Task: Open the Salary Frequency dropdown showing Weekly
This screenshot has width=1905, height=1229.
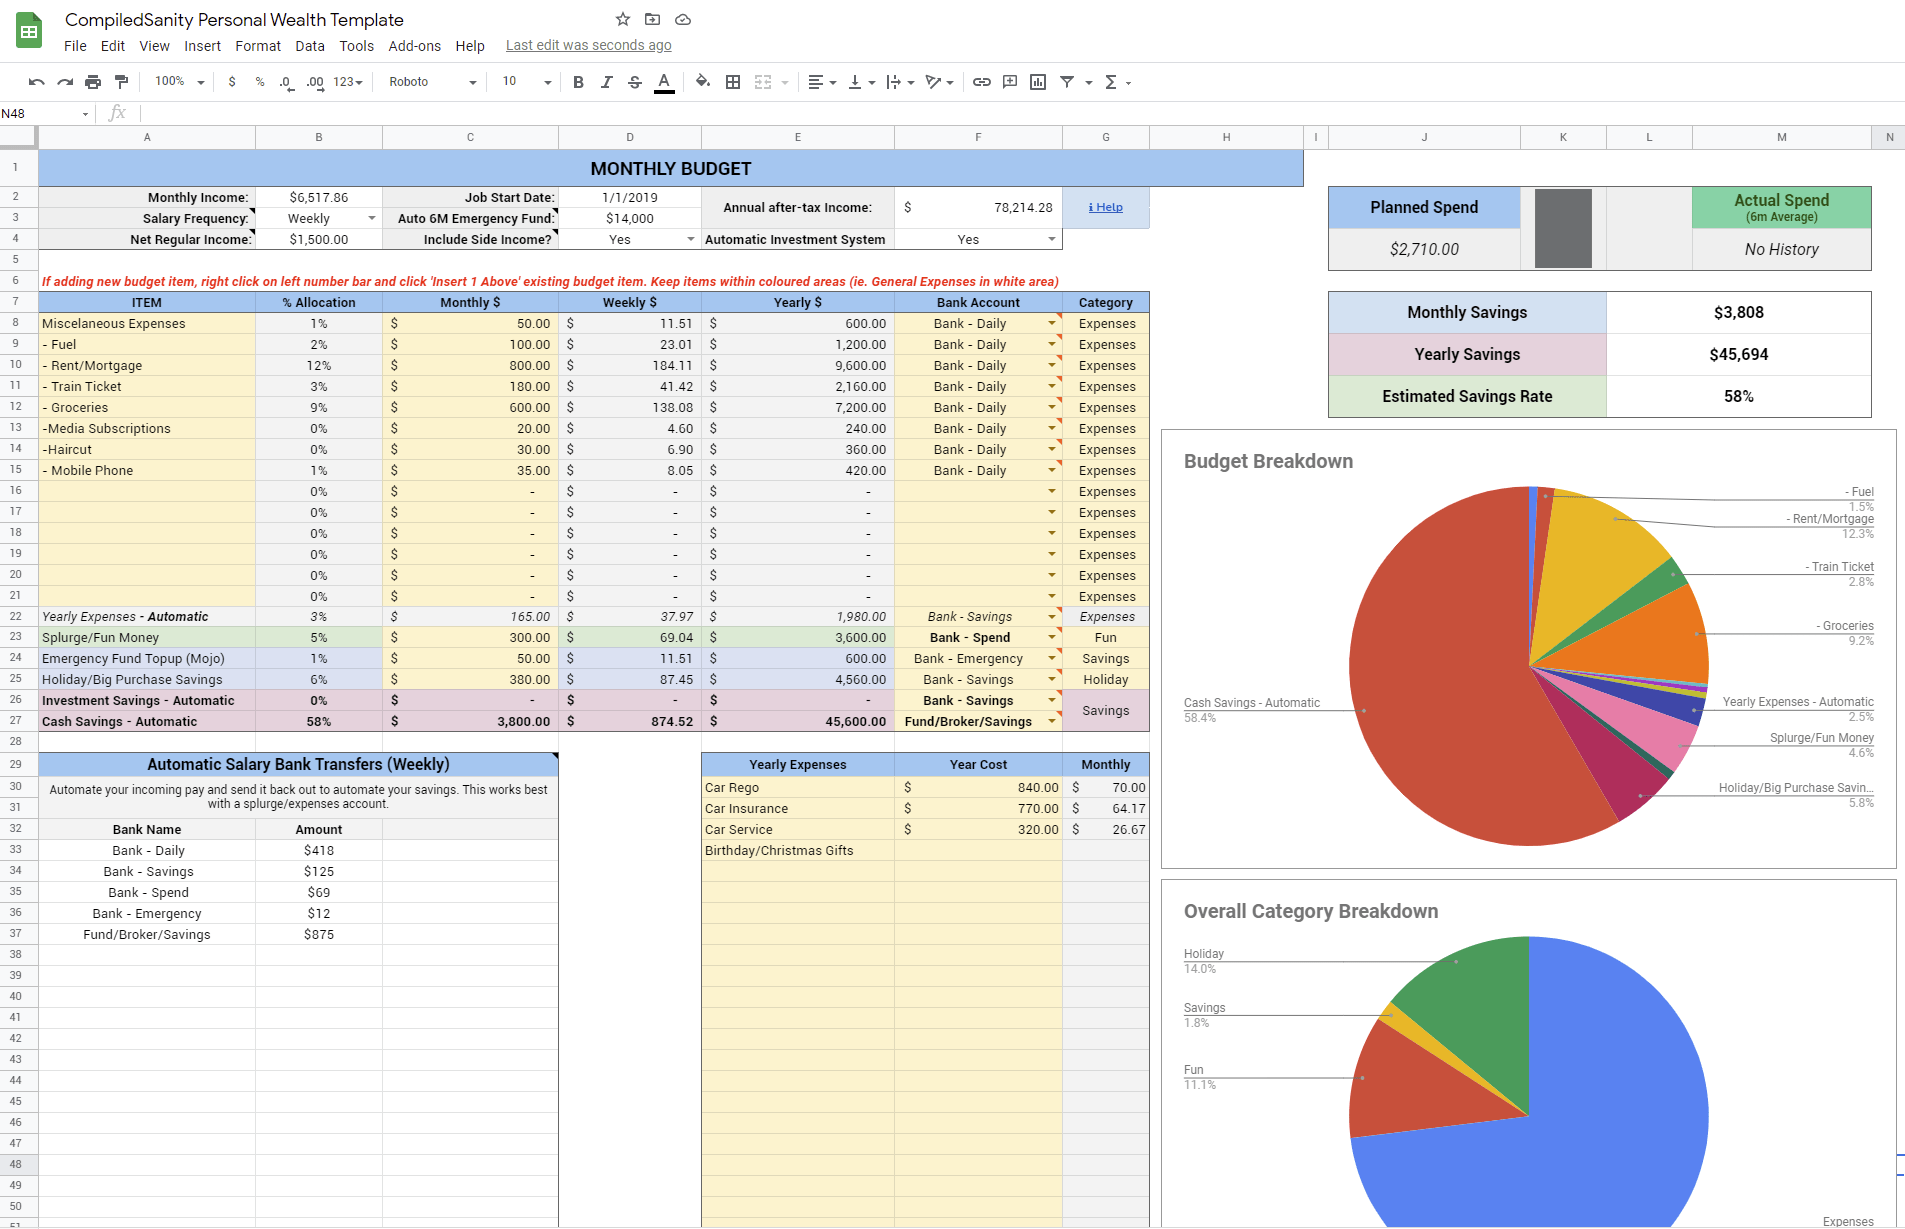Action: coord(371,218)
